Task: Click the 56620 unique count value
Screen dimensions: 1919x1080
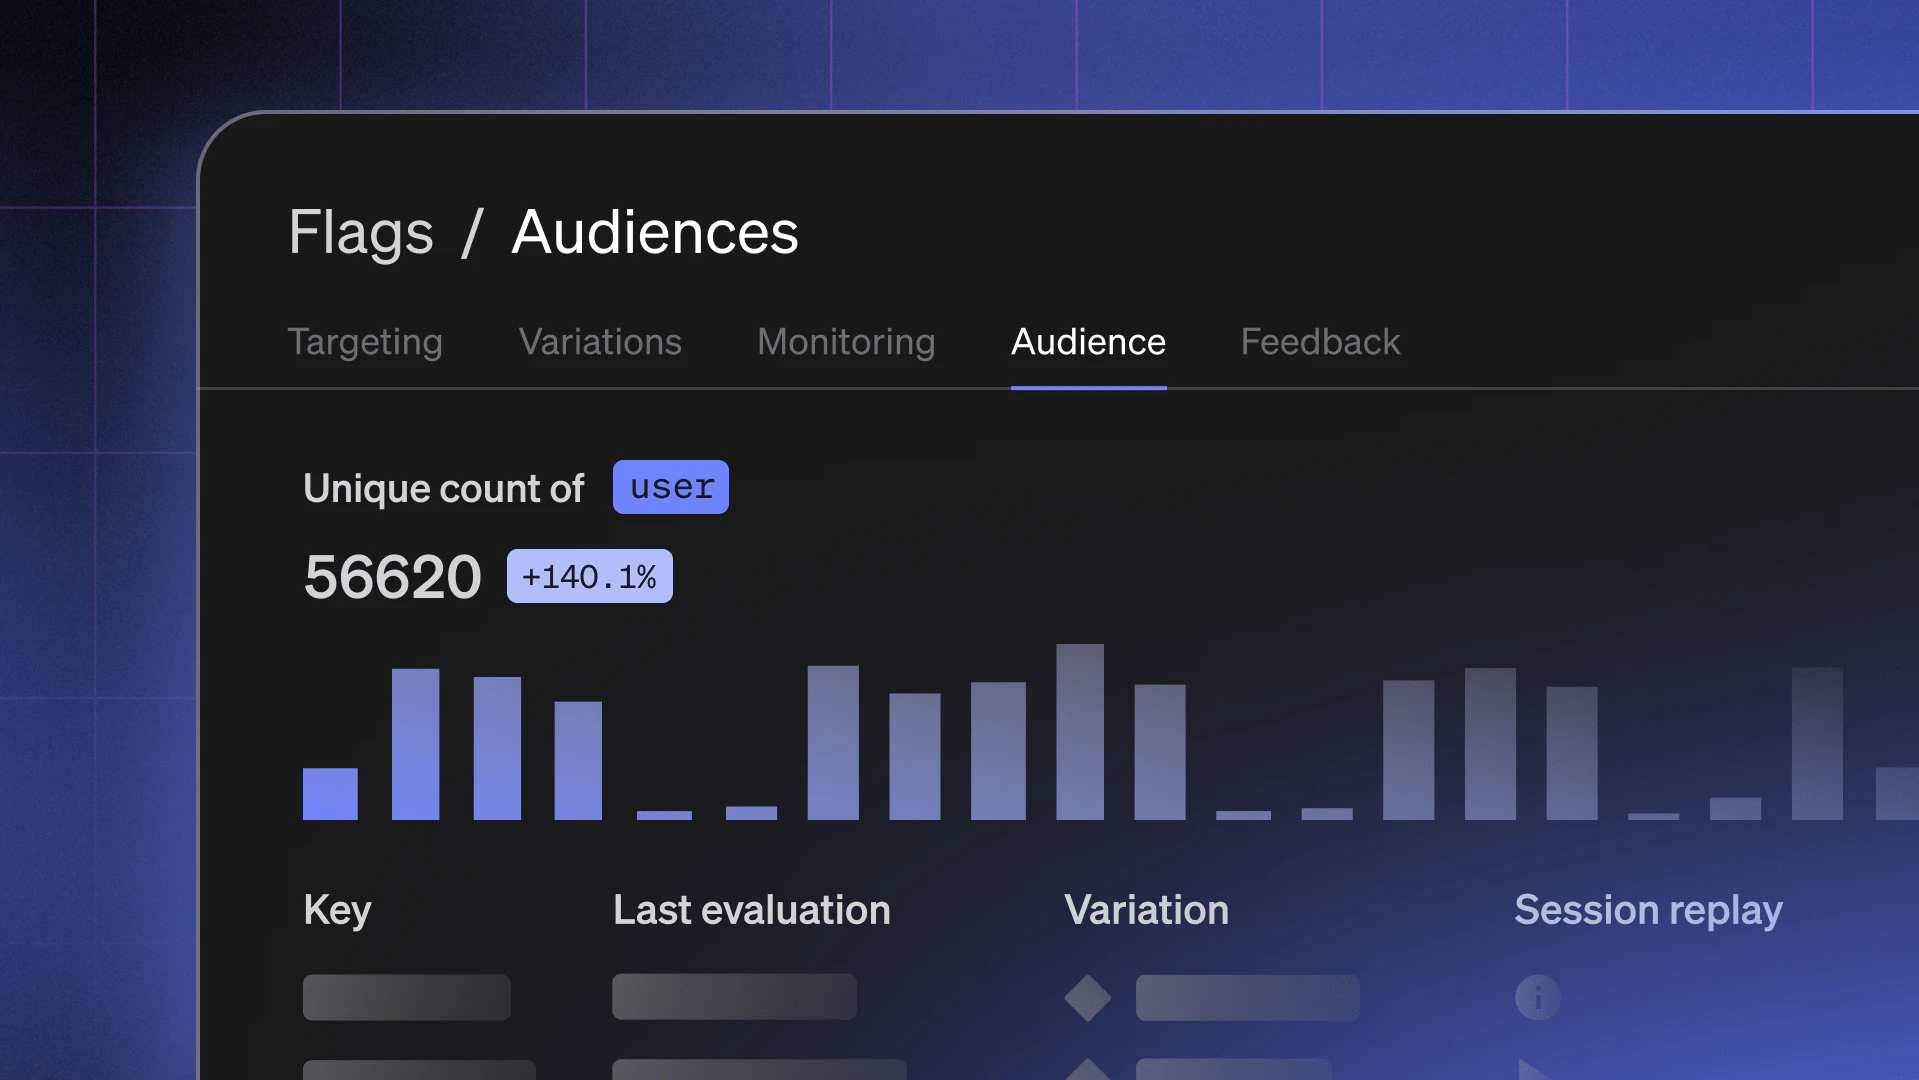Action: (392, 577)
